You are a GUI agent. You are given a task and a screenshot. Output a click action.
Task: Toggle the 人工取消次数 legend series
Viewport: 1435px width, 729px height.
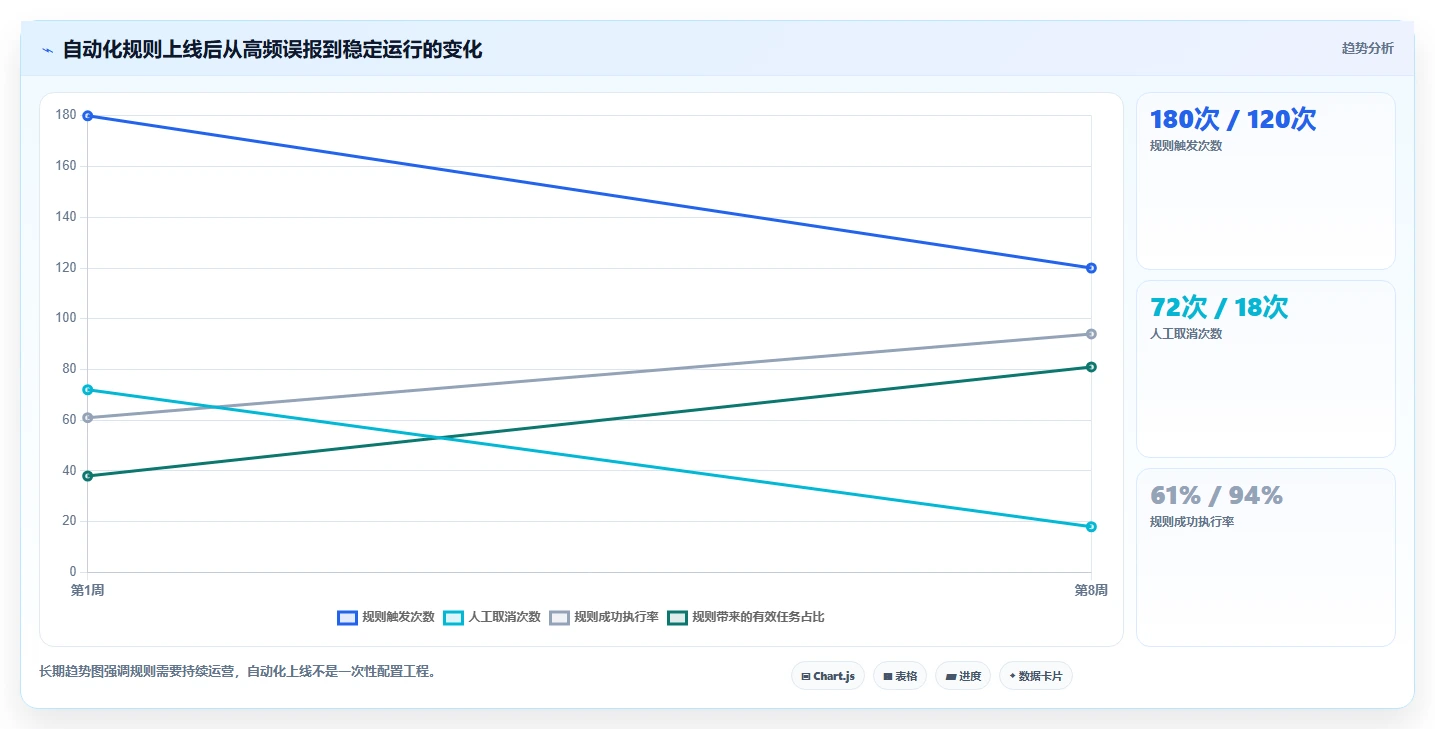click(x=491, y=617)
